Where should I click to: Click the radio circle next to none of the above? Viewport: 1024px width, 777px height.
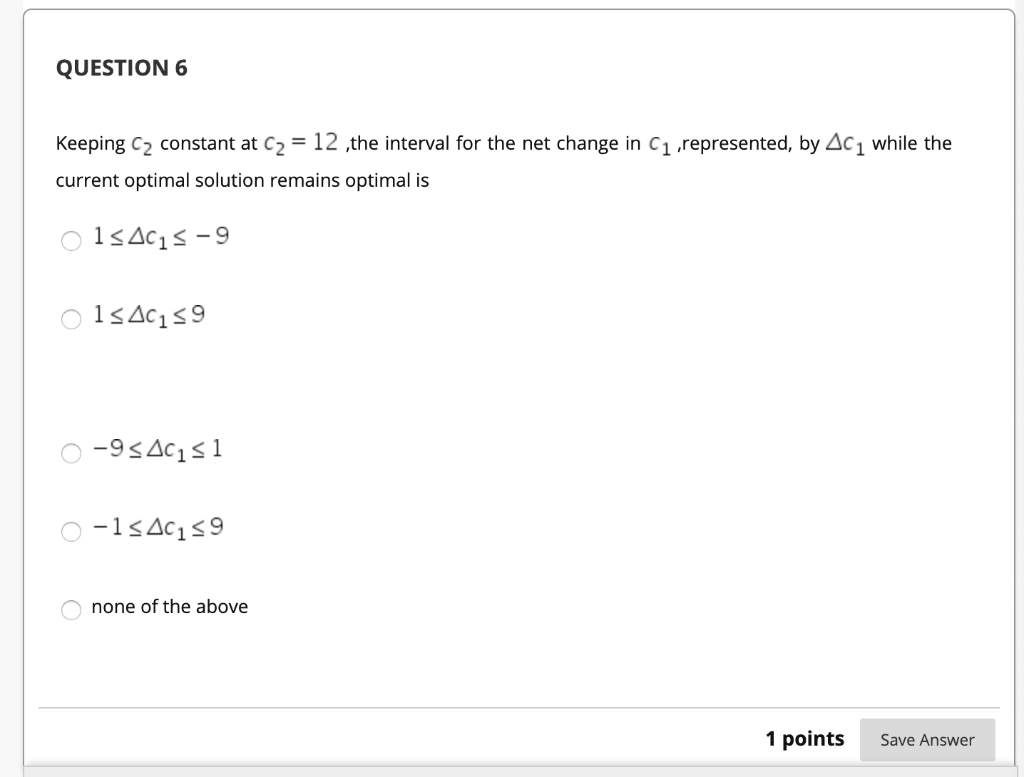(70, 609)
